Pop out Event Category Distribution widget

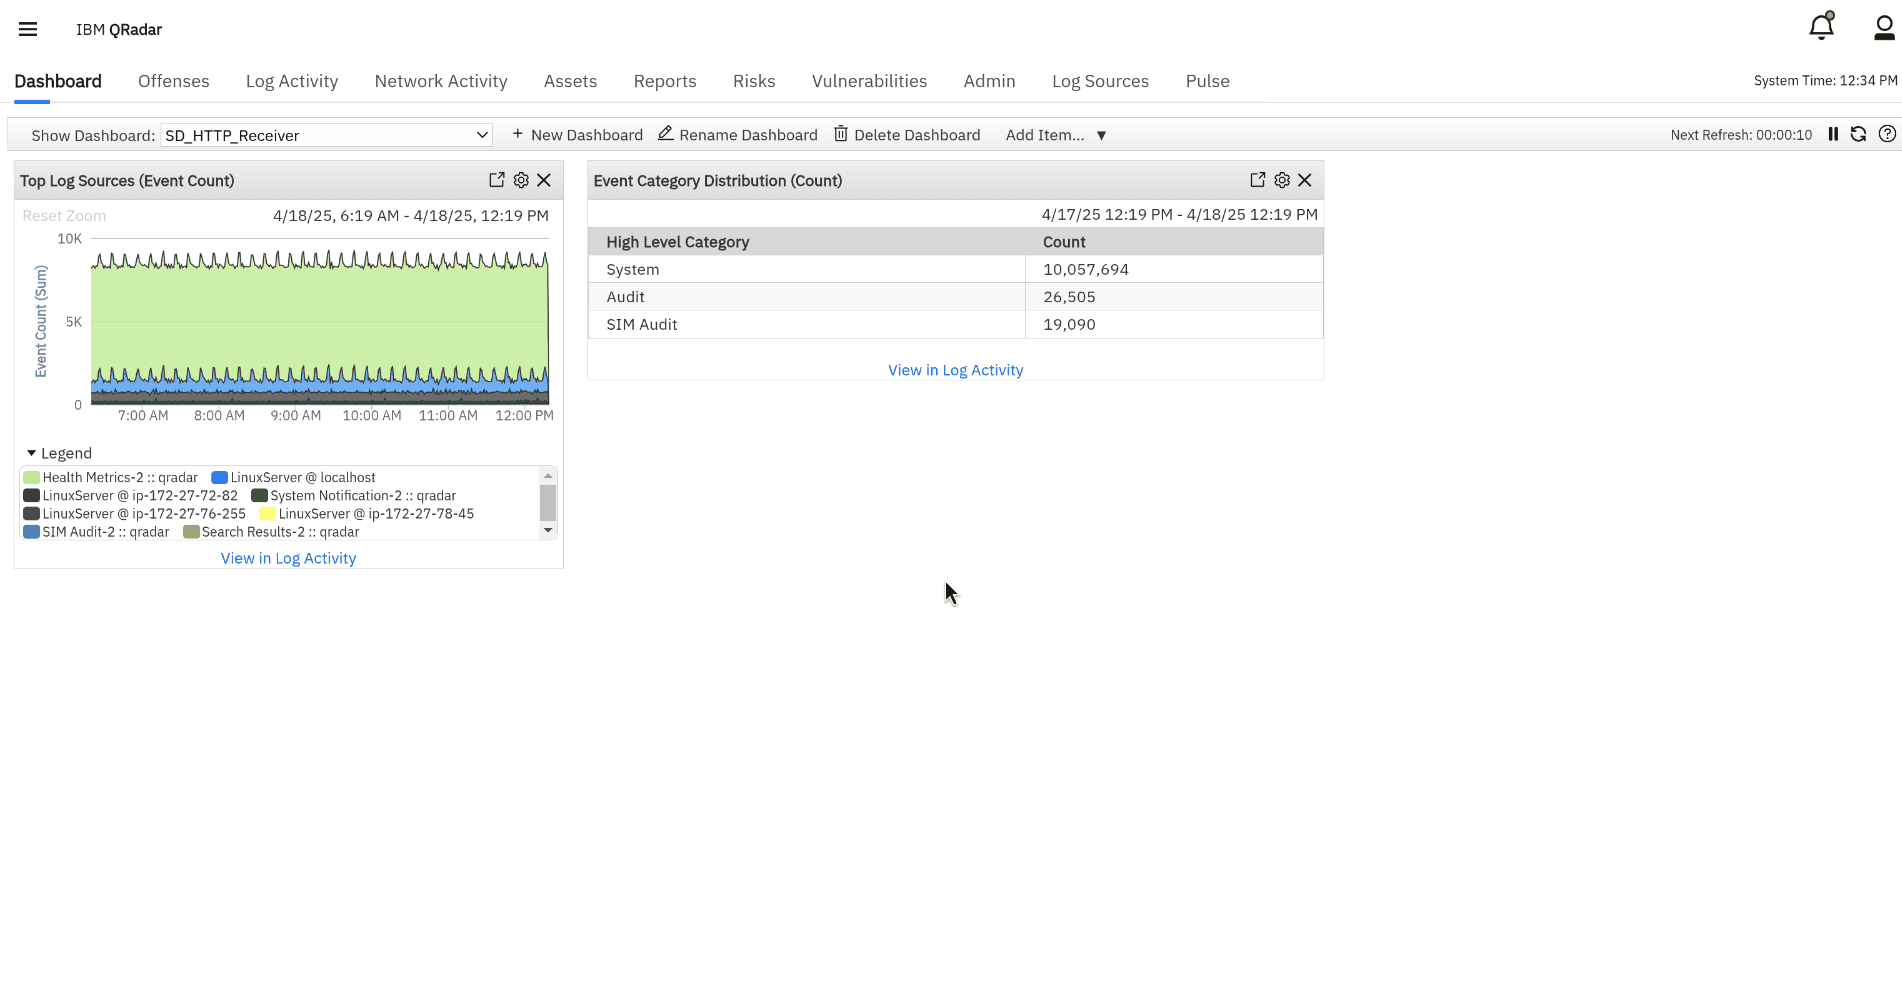point(1257,180)
